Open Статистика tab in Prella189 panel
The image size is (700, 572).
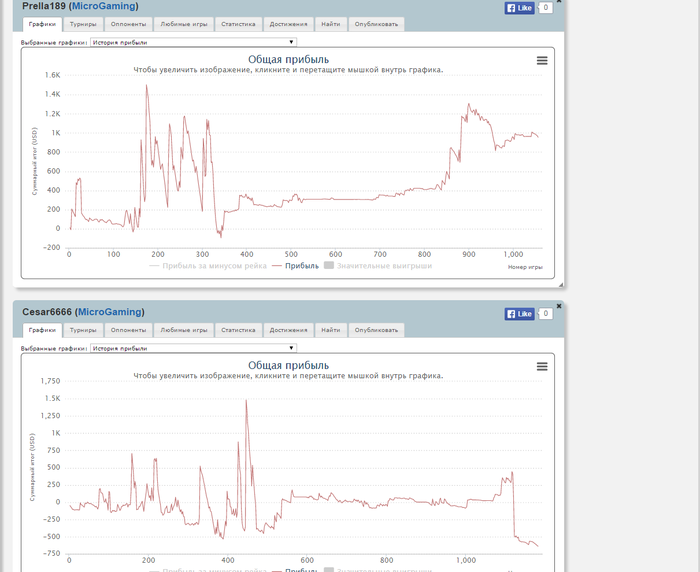coord(238,24)
